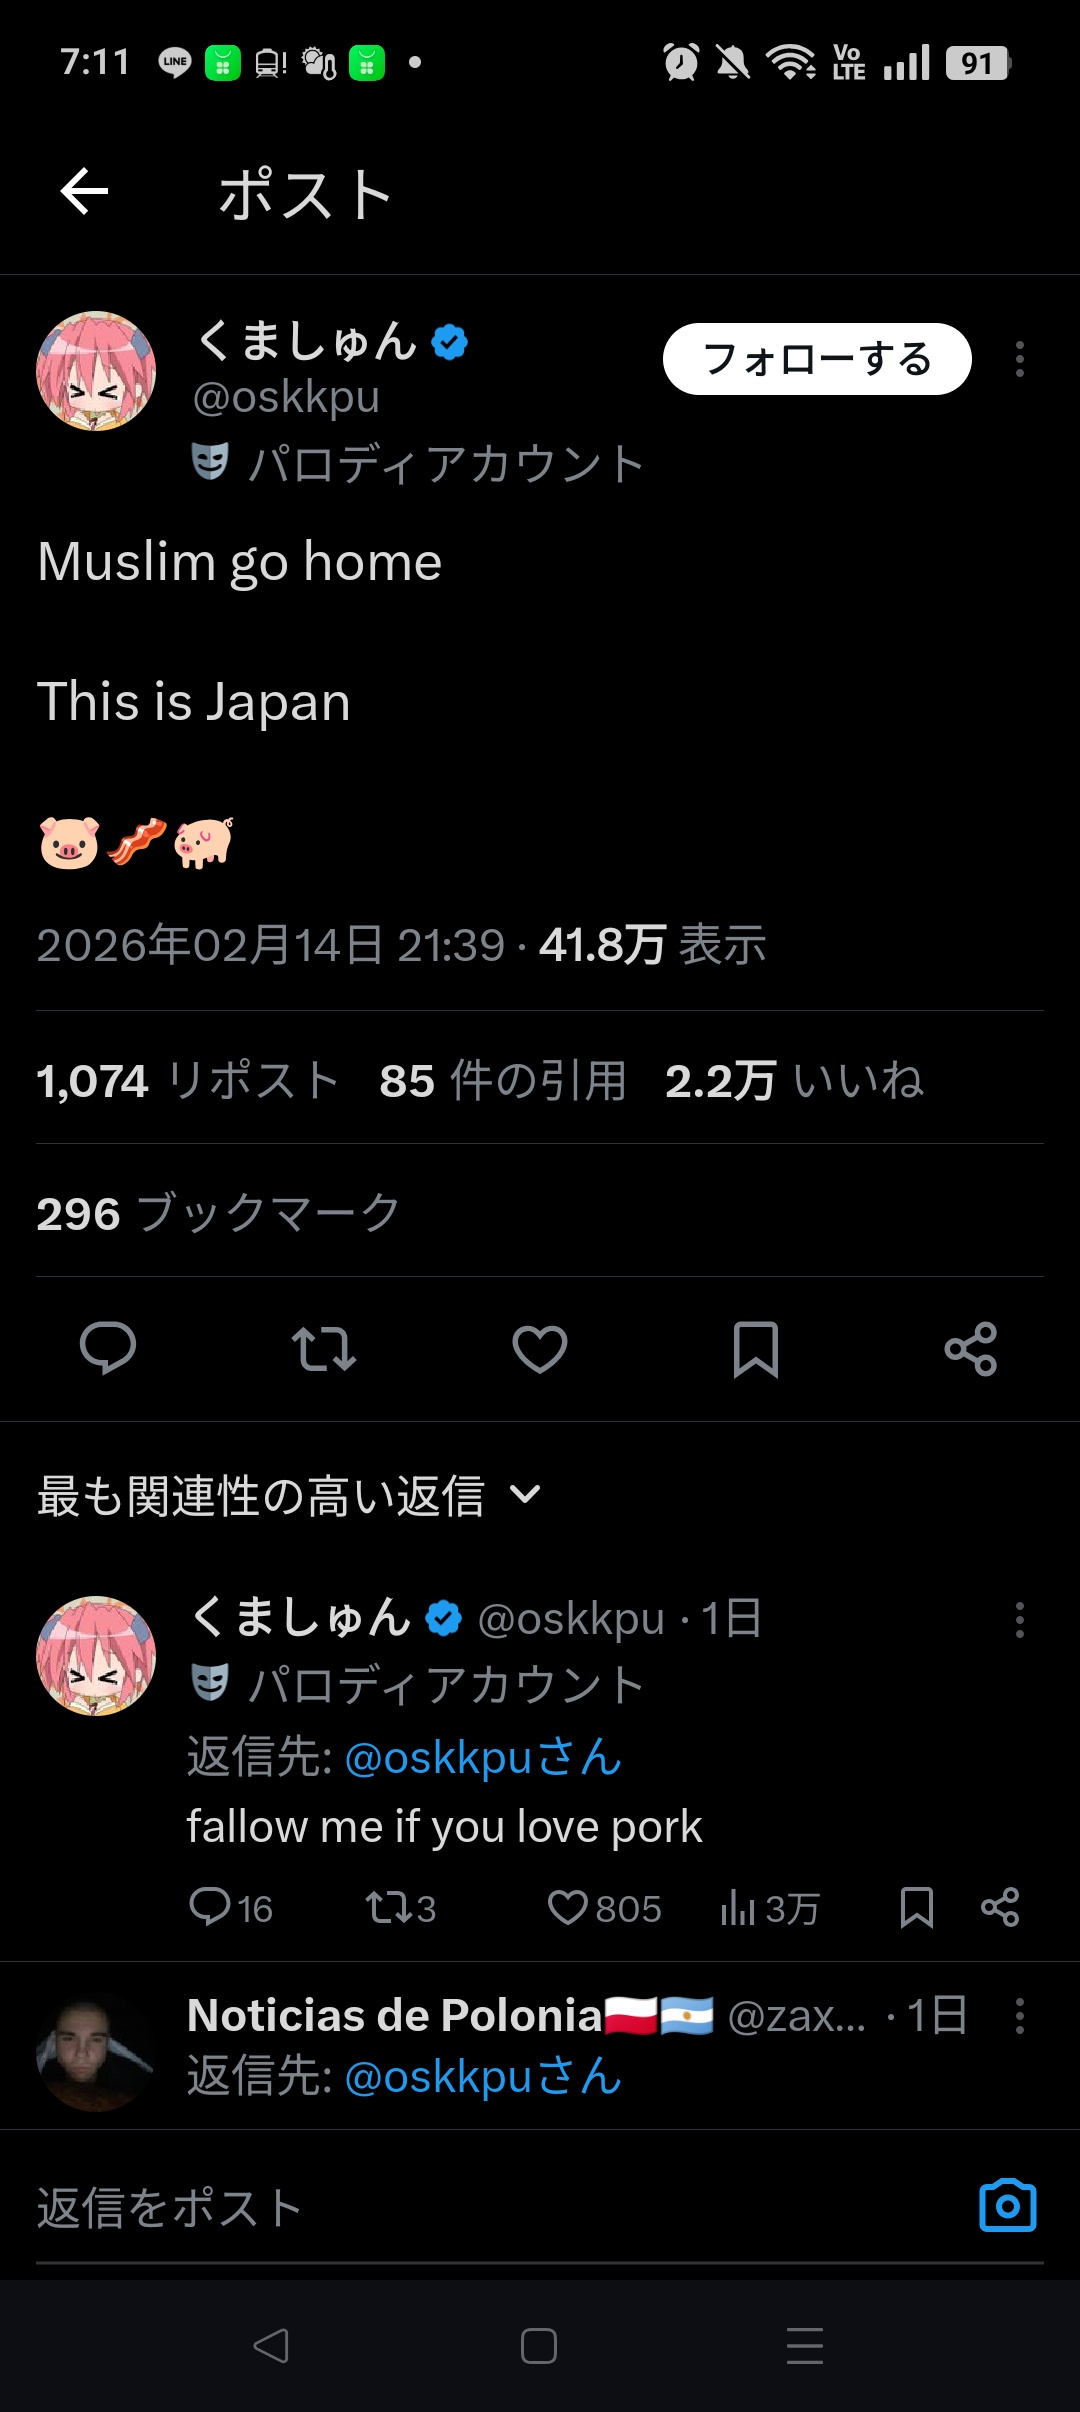The height and width of the screenshot is (2412, 1080).
Task: Tap the share icon under main post
Action: (x=971, y=1349)
